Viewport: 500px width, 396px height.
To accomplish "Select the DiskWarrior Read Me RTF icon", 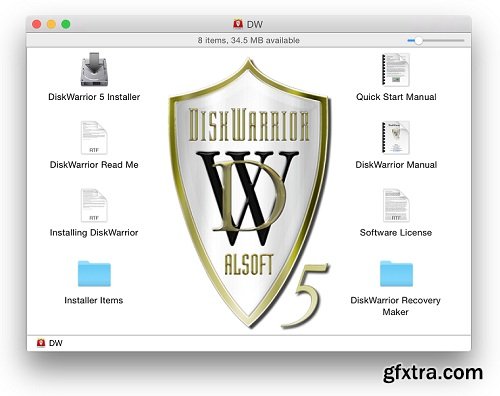I will click(94, 138).
